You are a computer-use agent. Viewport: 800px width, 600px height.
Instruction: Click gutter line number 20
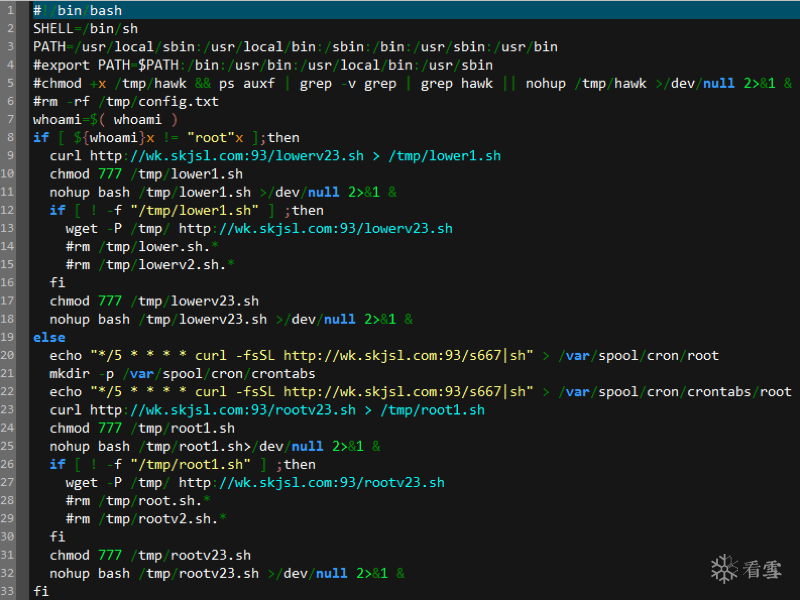[x=7, y=355]
